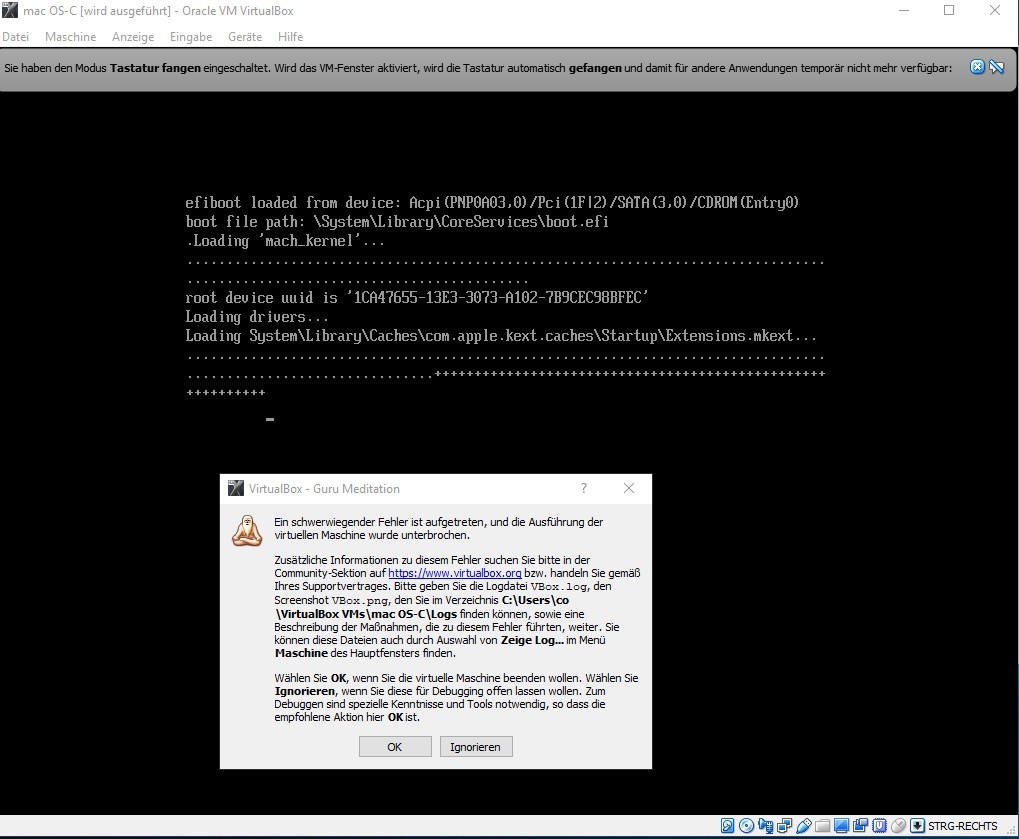Click the optical disc status icon
Viewport: 1019px width, 839px height.
point(746,825)
